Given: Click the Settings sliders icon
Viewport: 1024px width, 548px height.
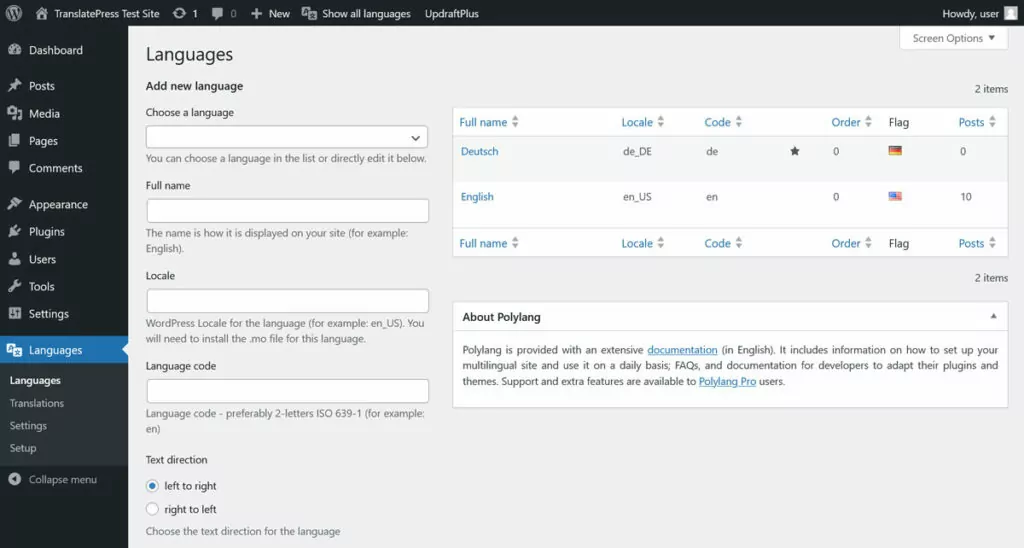Looking at the screenshot, I should [14, 314].
